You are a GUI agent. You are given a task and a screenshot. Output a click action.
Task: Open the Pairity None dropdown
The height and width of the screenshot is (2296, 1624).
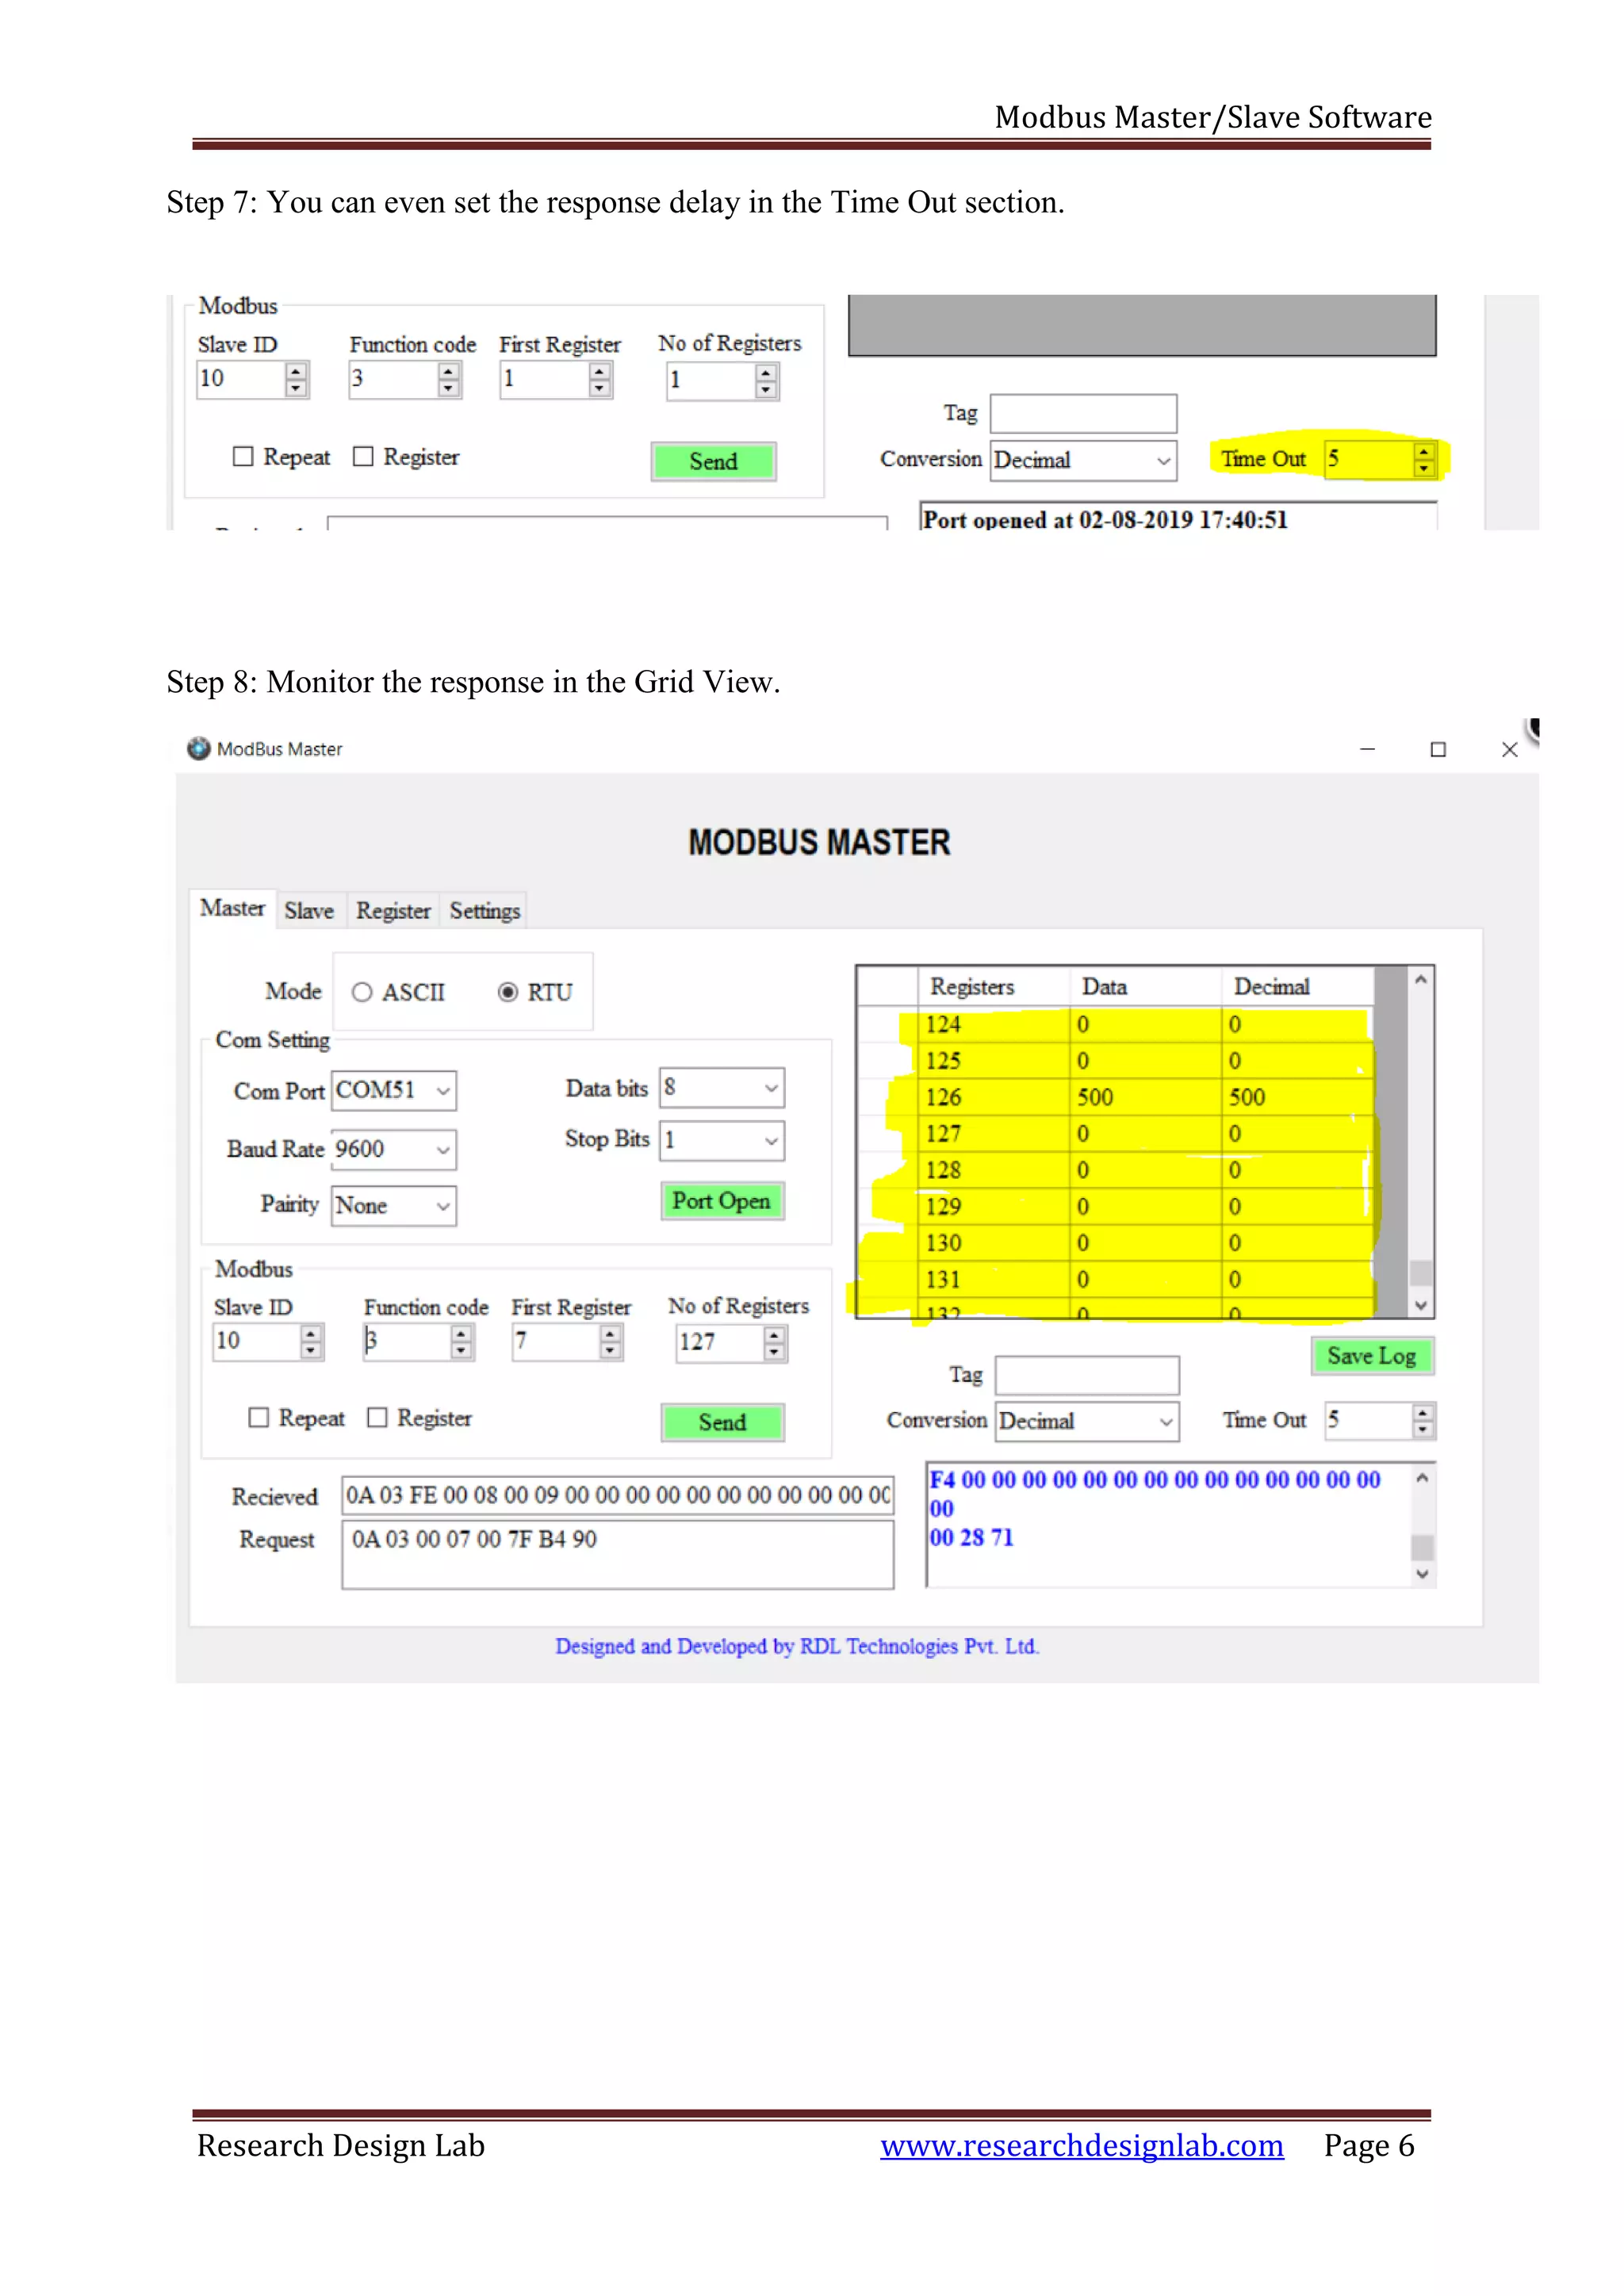pyautogui.click(x=394, y=1206)
